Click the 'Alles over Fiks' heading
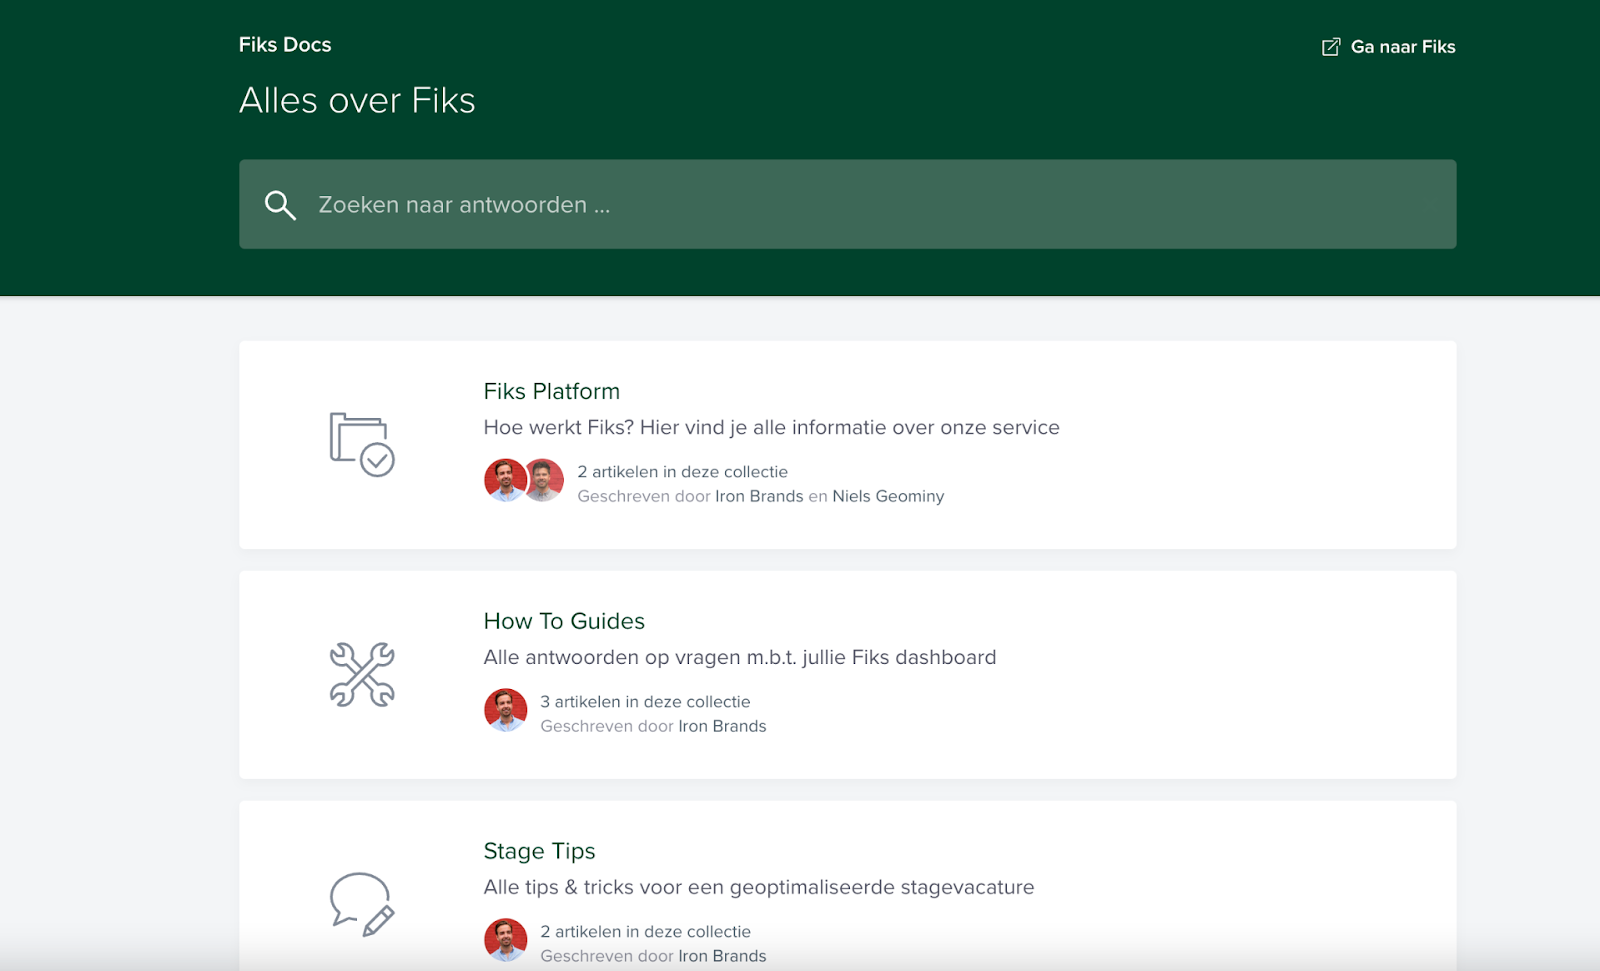 (357, 100)
